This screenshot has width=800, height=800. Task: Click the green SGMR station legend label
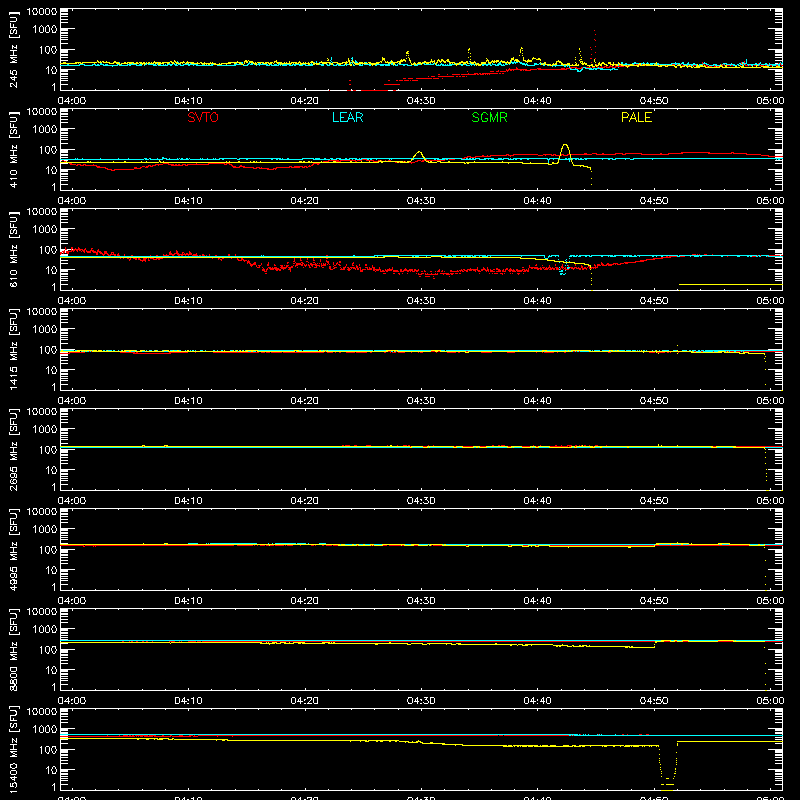click(489, 117)
